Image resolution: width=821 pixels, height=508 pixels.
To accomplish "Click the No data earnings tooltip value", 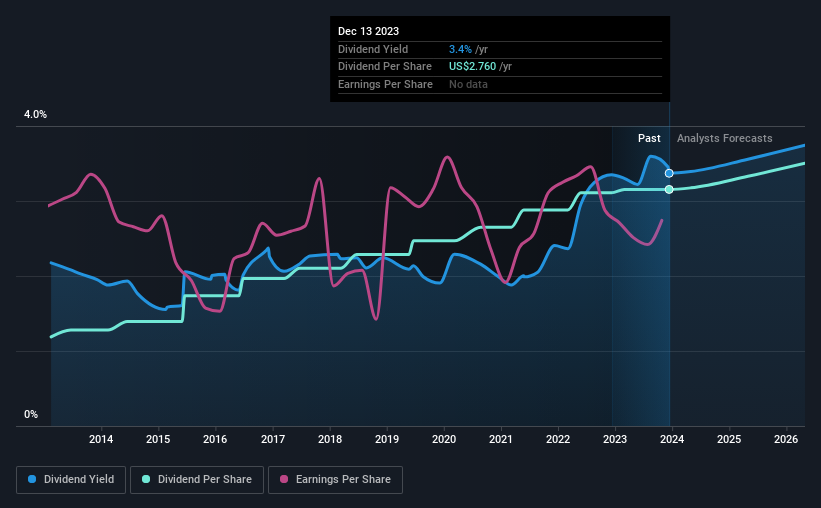I will coord(468,84).
